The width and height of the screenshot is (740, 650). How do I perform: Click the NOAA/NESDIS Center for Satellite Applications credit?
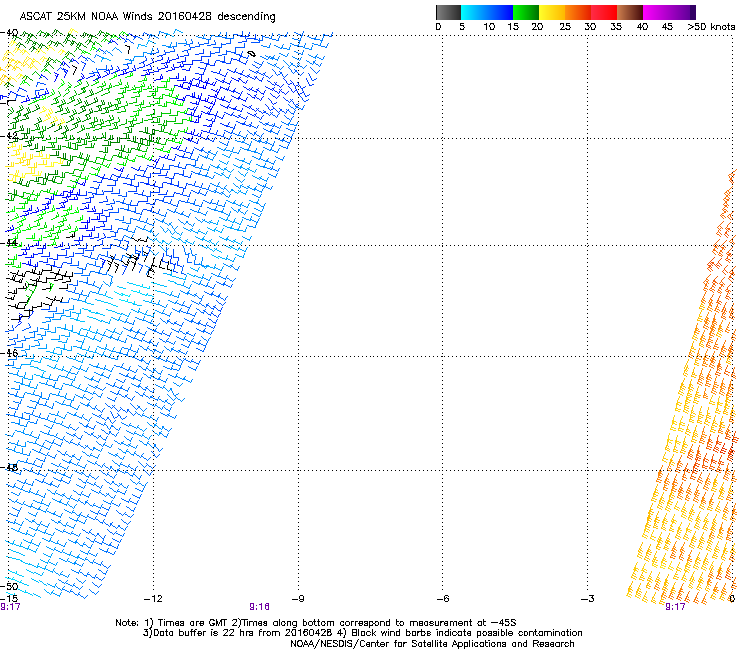[432, 644]
